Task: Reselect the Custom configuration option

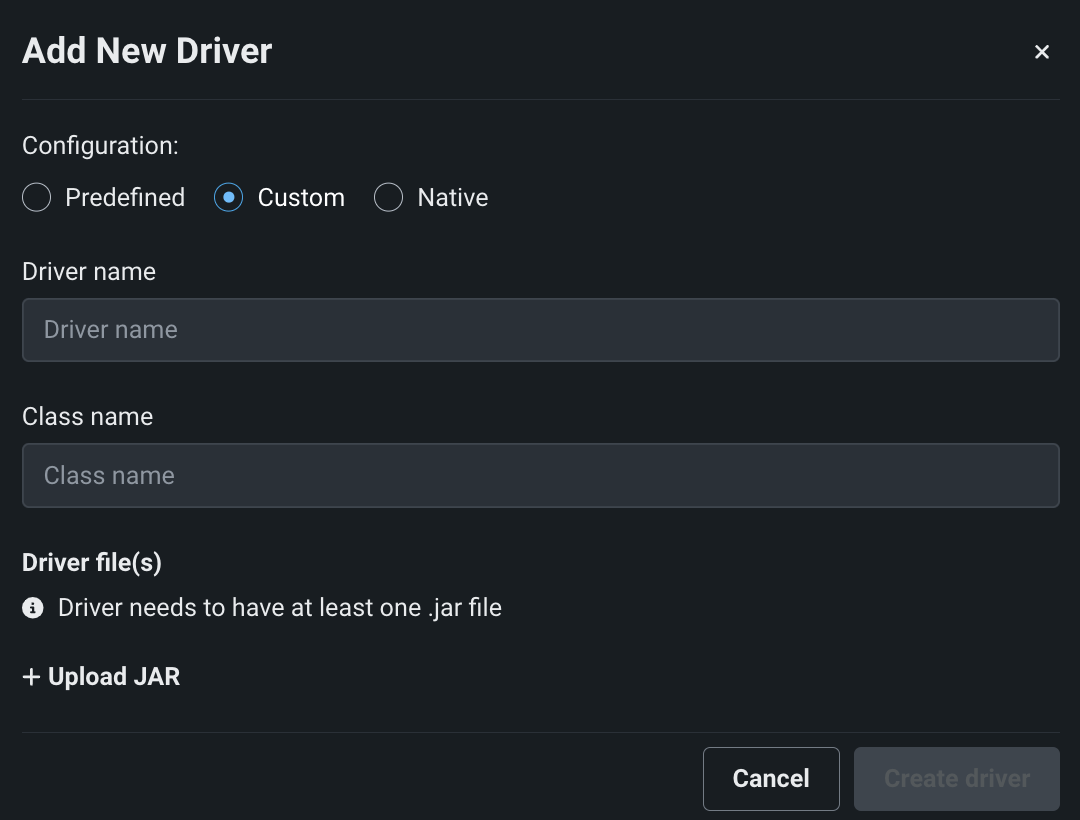Action: pyautogui.click(x=228, y=197)
